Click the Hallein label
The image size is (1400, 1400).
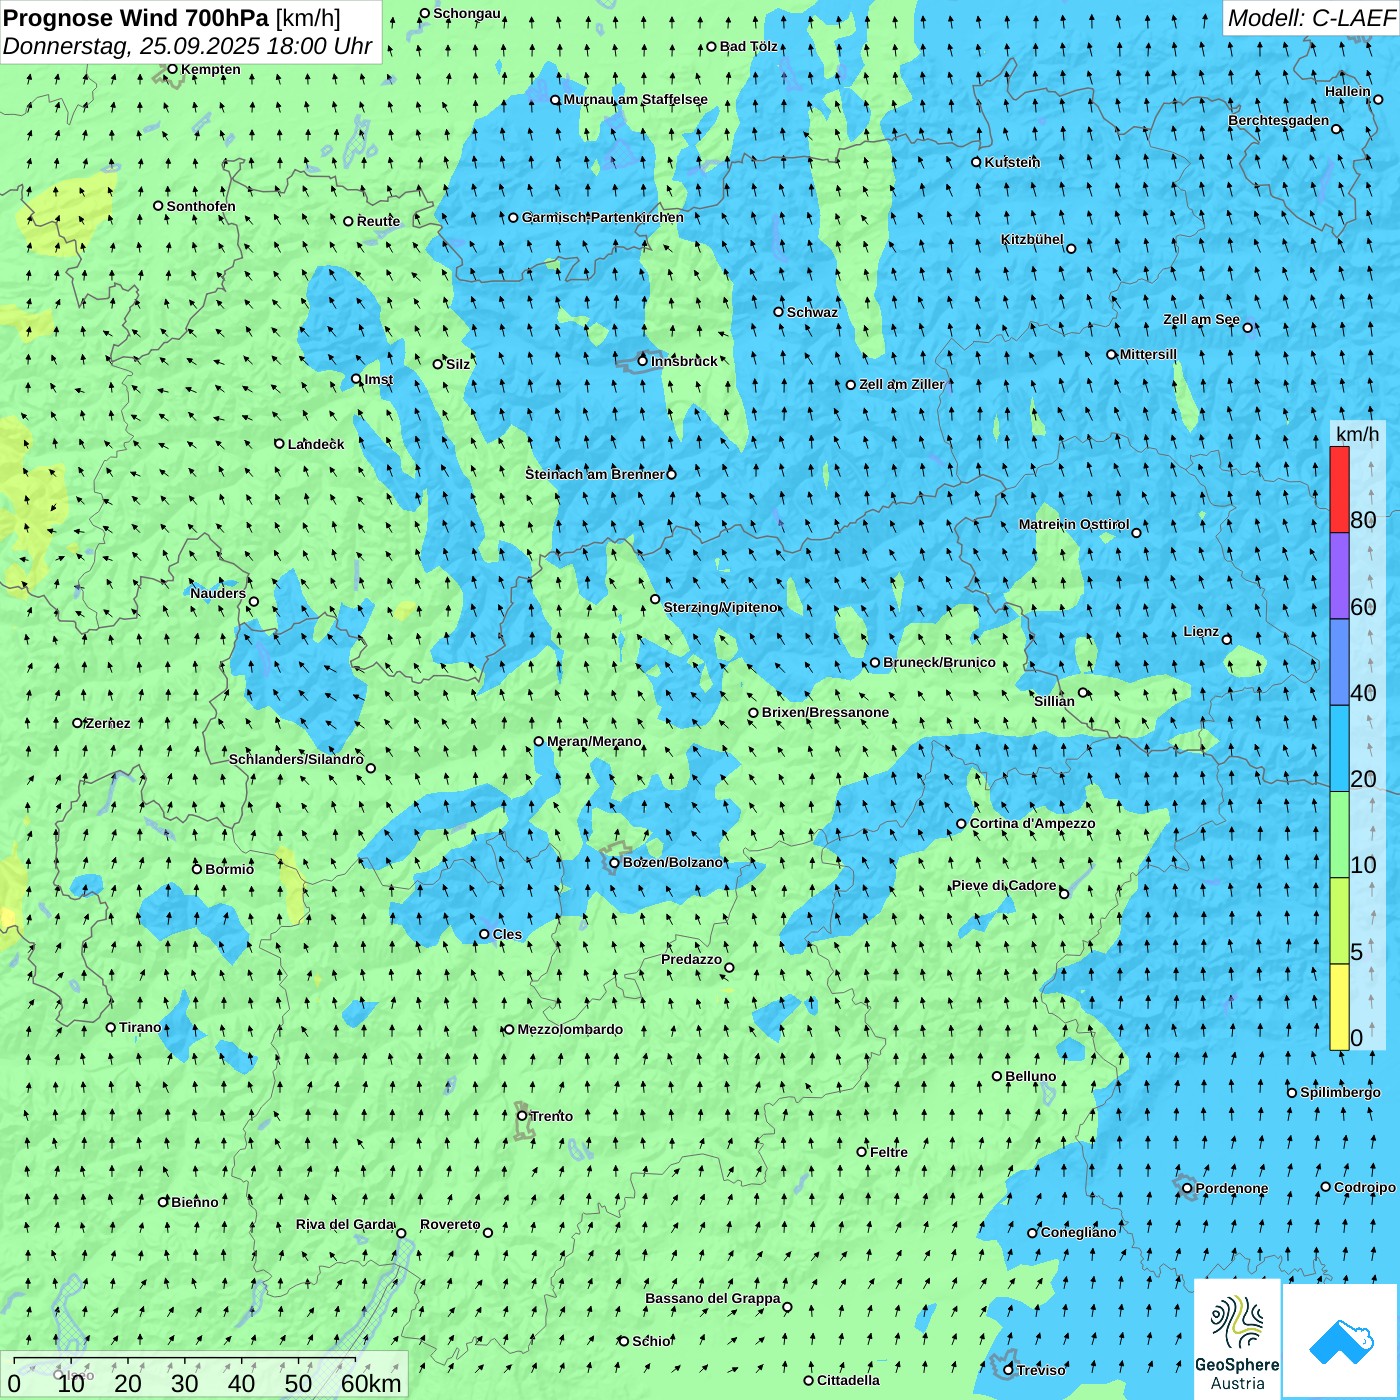click(x=1348, y=91)
